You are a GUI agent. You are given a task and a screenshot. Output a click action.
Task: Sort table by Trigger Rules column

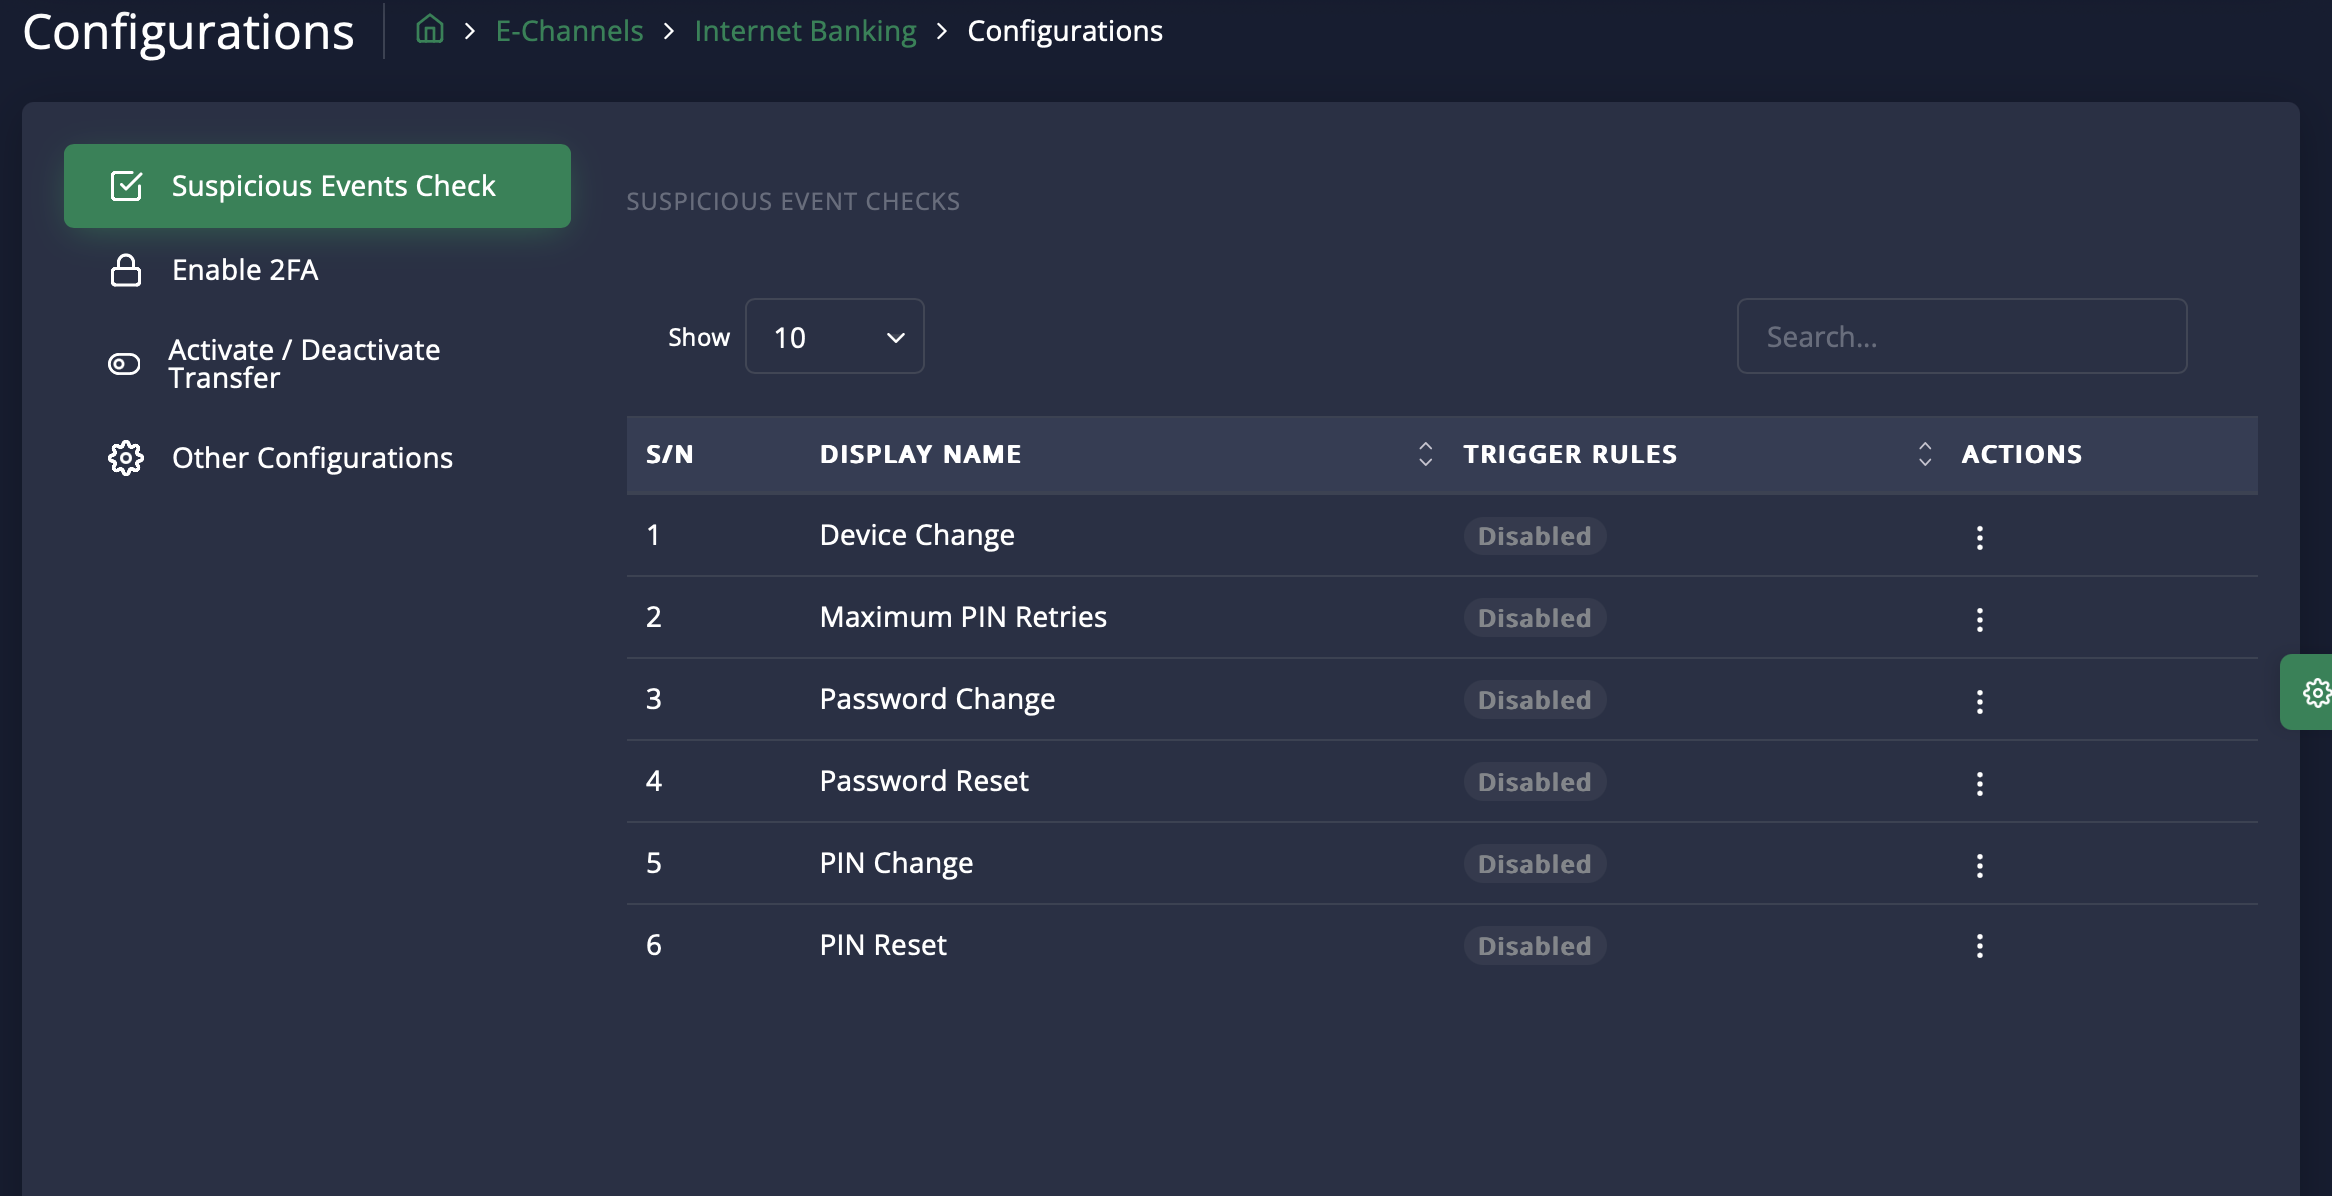point(1924,454)
